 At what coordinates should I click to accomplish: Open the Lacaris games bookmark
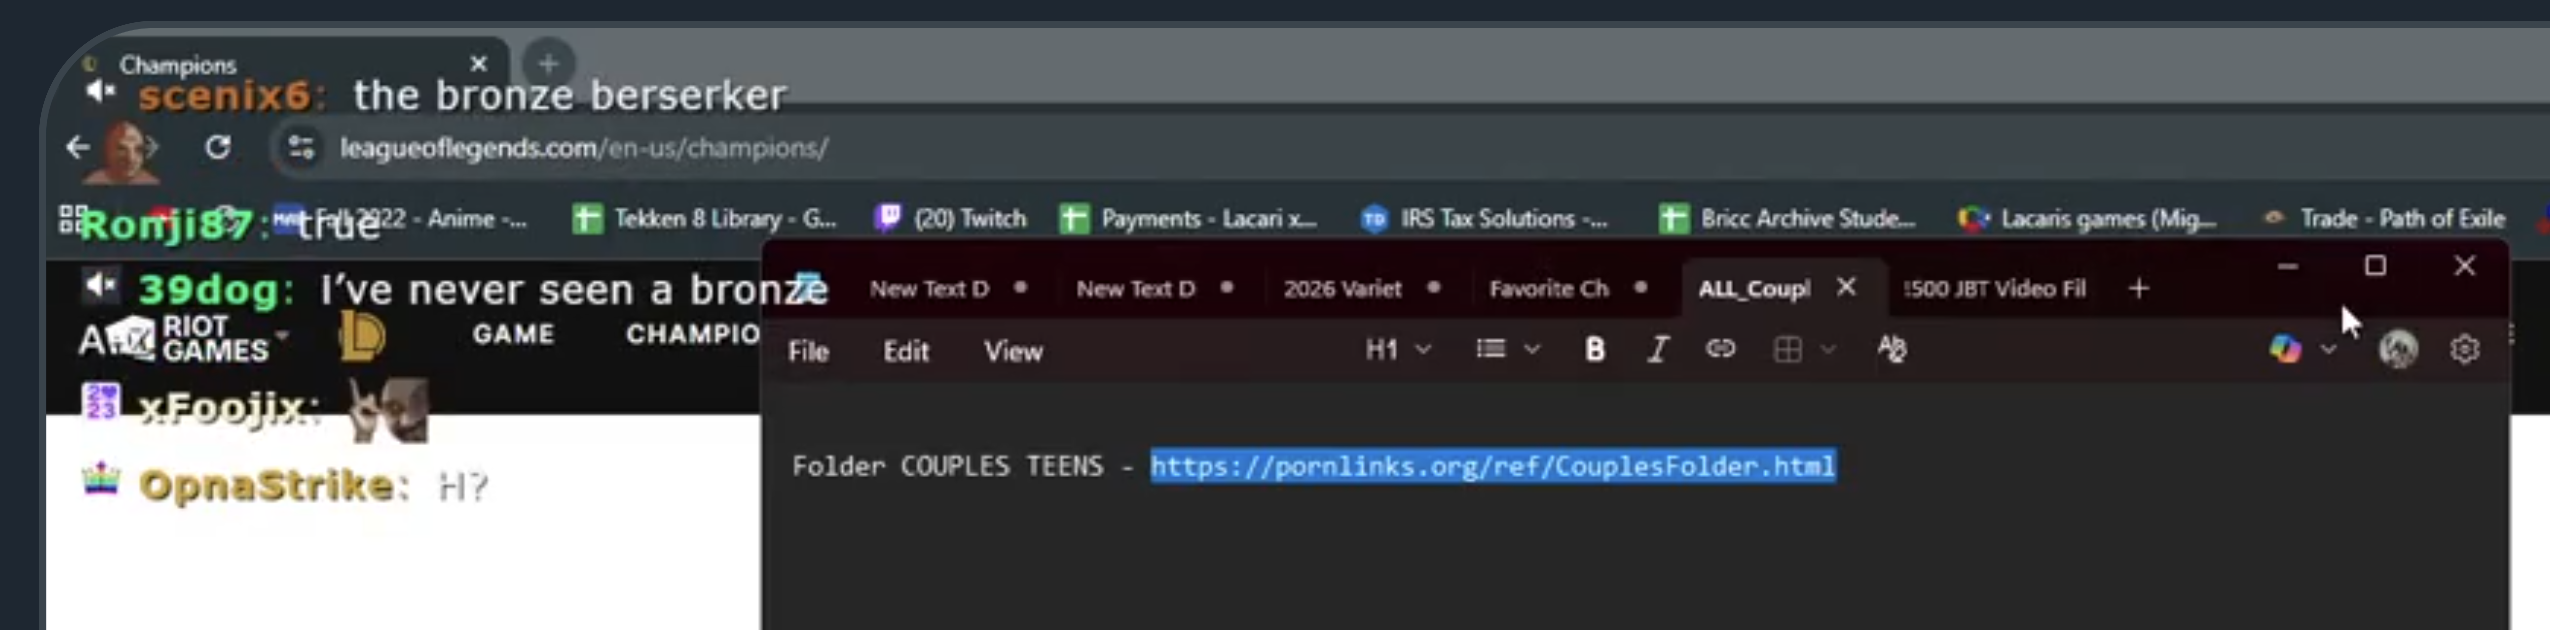coord(2088,219)
